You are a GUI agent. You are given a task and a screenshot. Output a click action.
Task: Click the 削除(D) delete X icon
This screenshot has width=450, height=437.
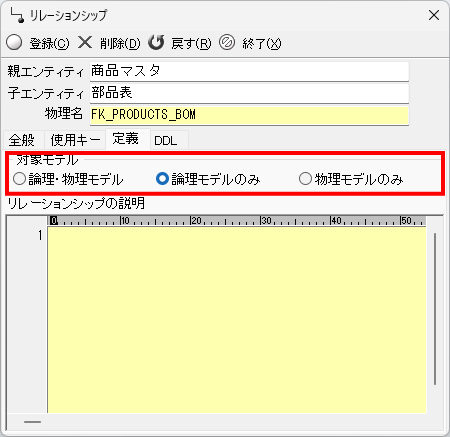pyautogui.click(x=85, y=42)
